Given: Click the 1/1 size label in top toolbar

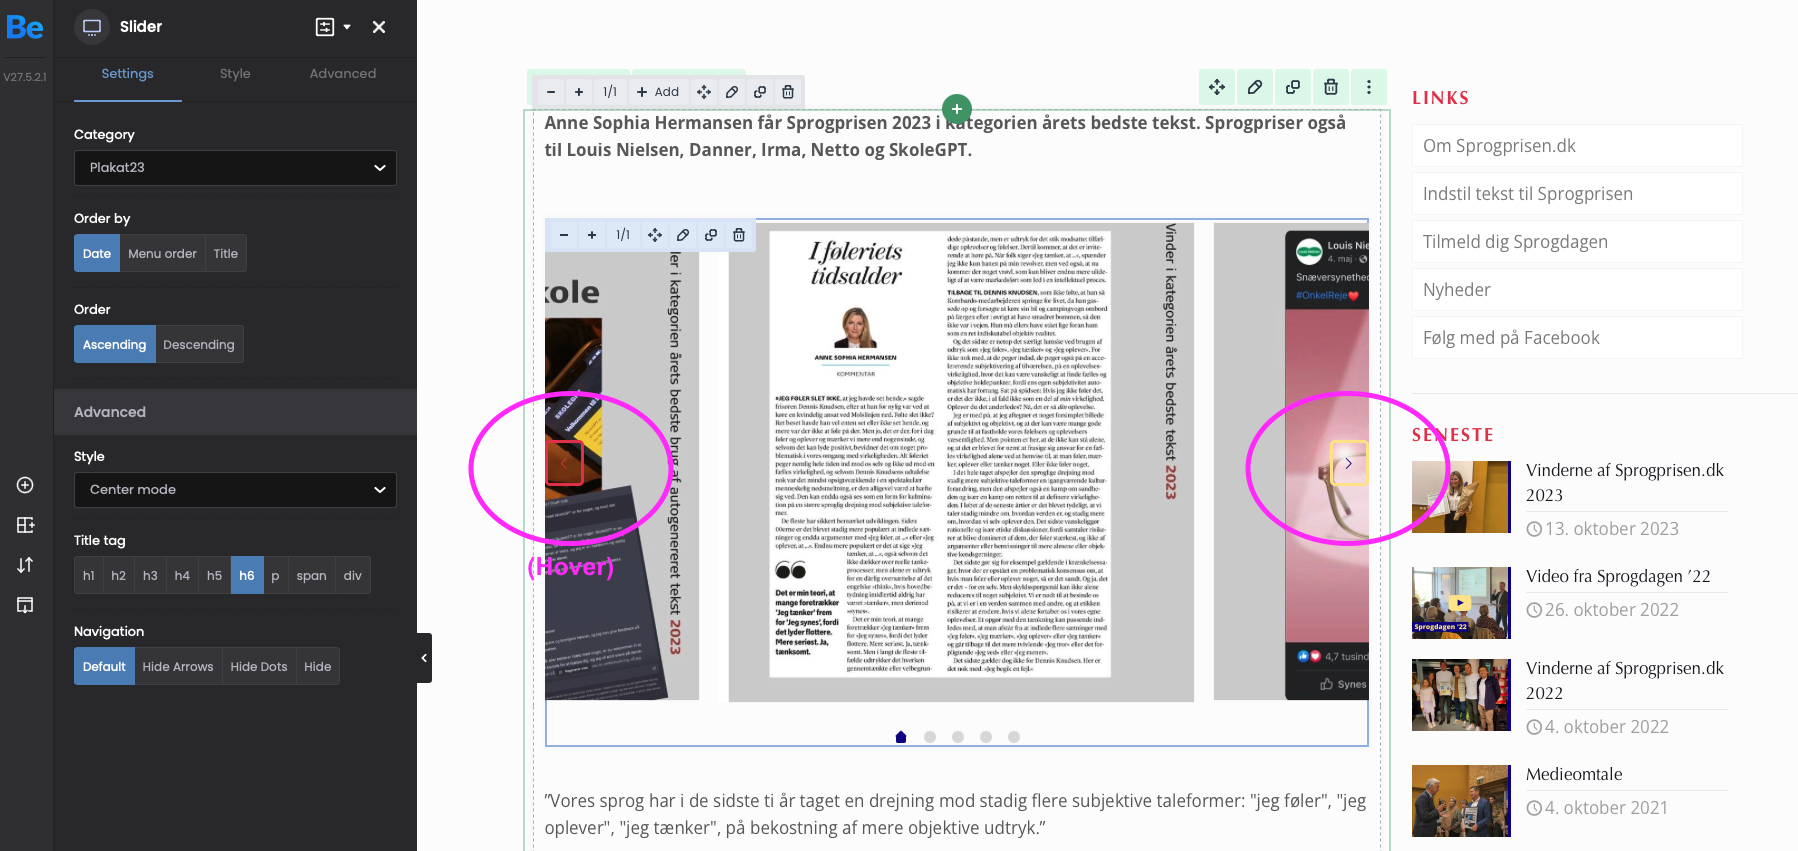Looking at the screenshot, I should (x=610, y=92).
